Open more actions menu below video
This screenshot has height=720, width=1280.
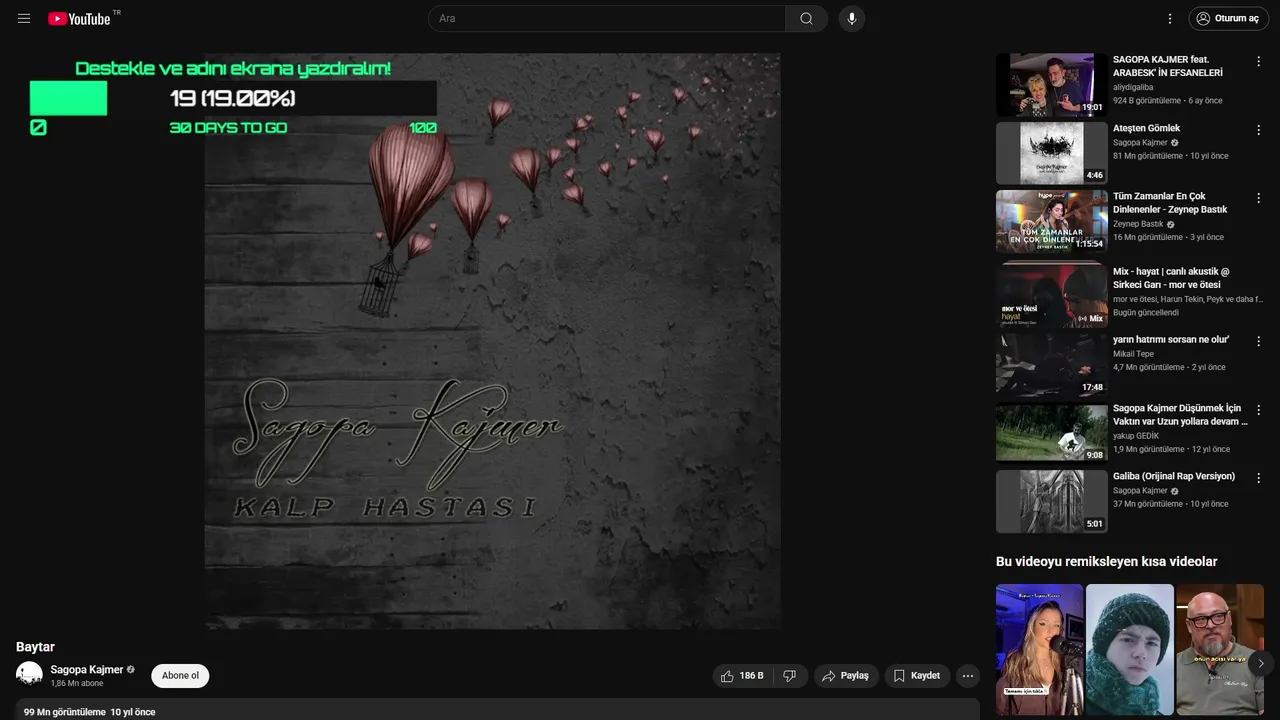click(x=968, y=676)
